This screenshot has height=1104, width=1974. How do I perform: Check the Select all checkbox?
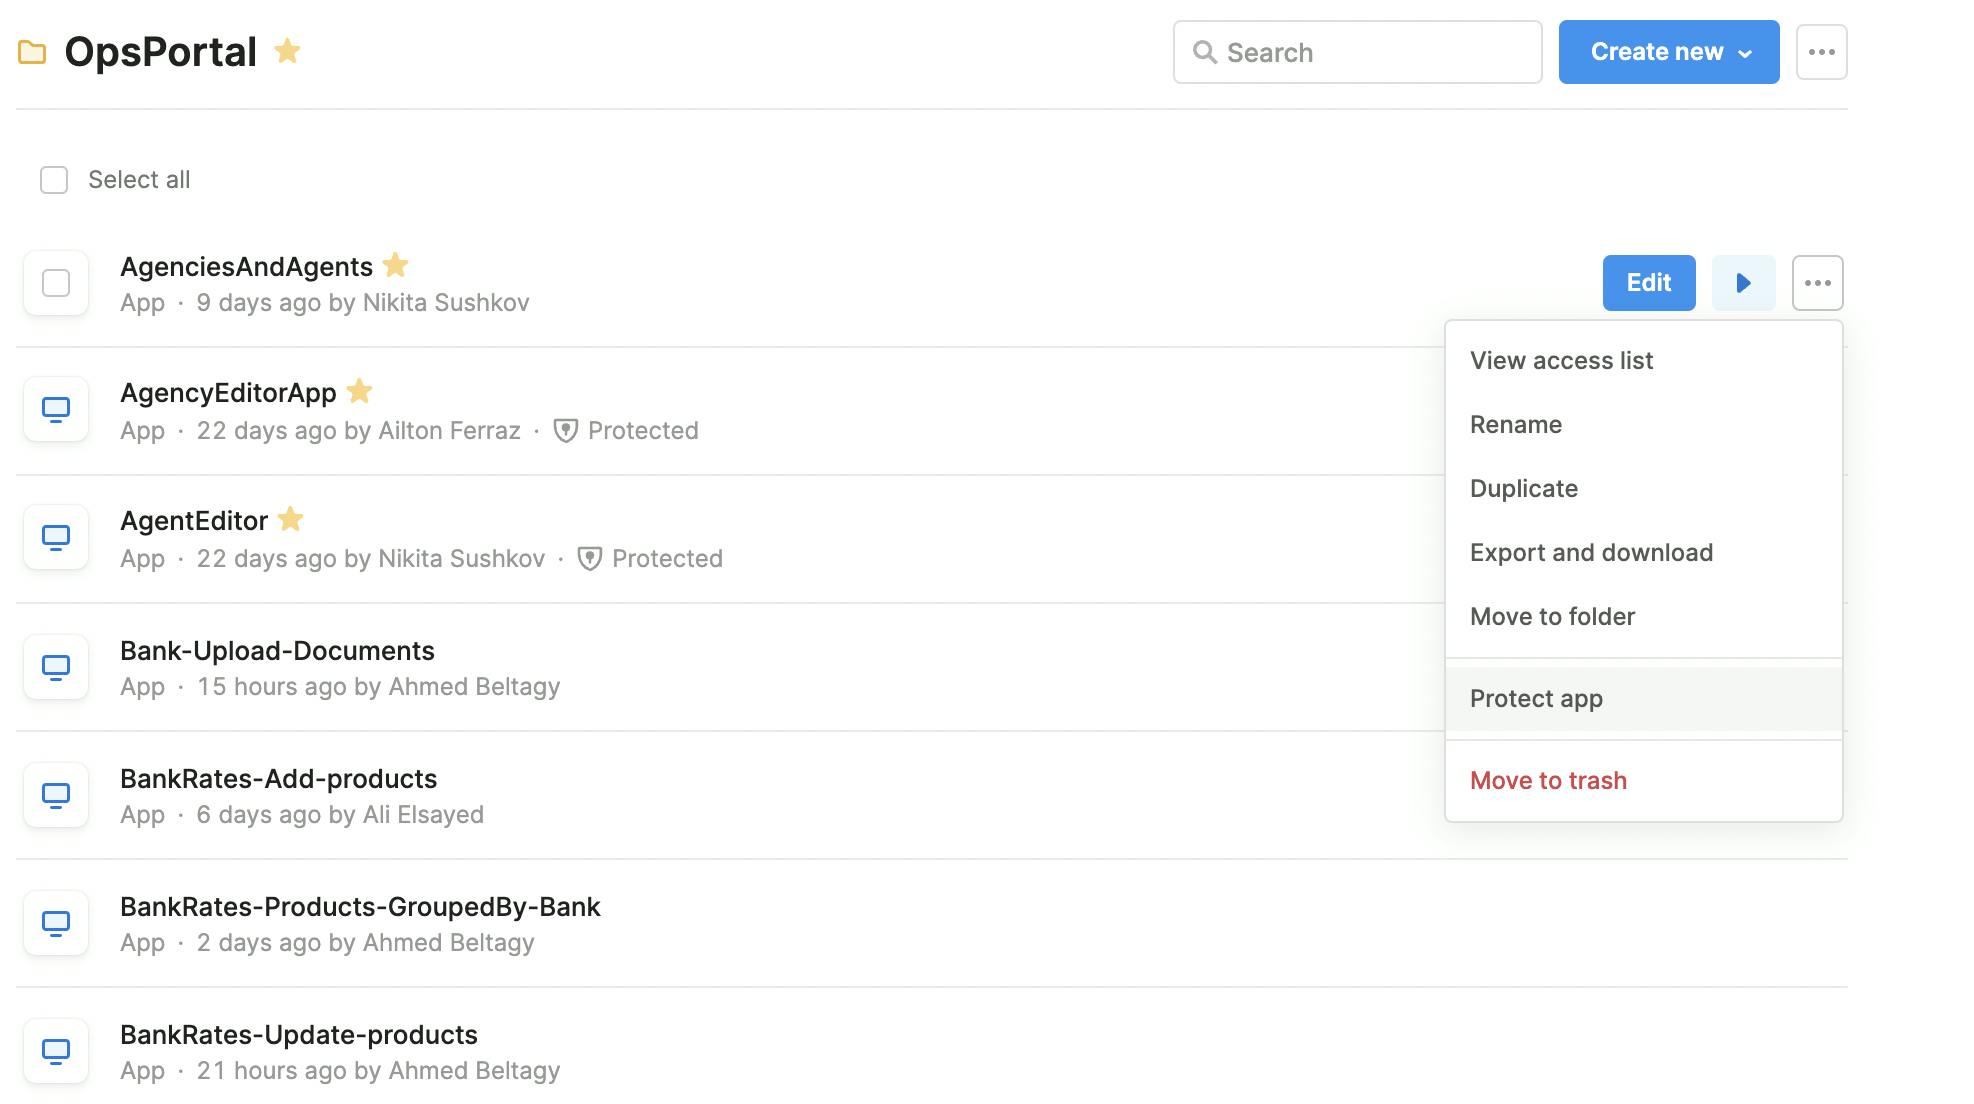[x=54, y=180]
